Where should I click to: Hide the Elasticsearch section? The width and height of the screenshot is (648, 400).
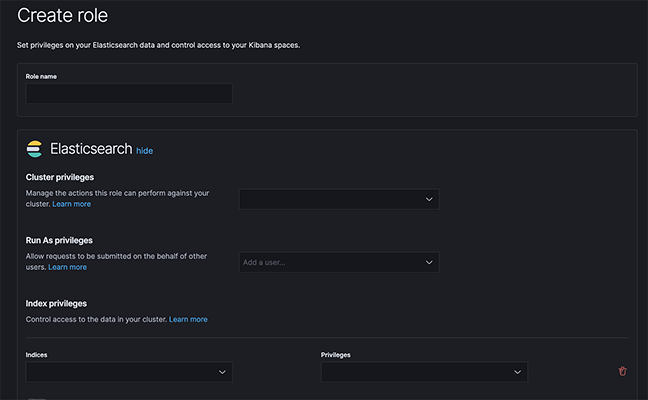pos(145,151)
